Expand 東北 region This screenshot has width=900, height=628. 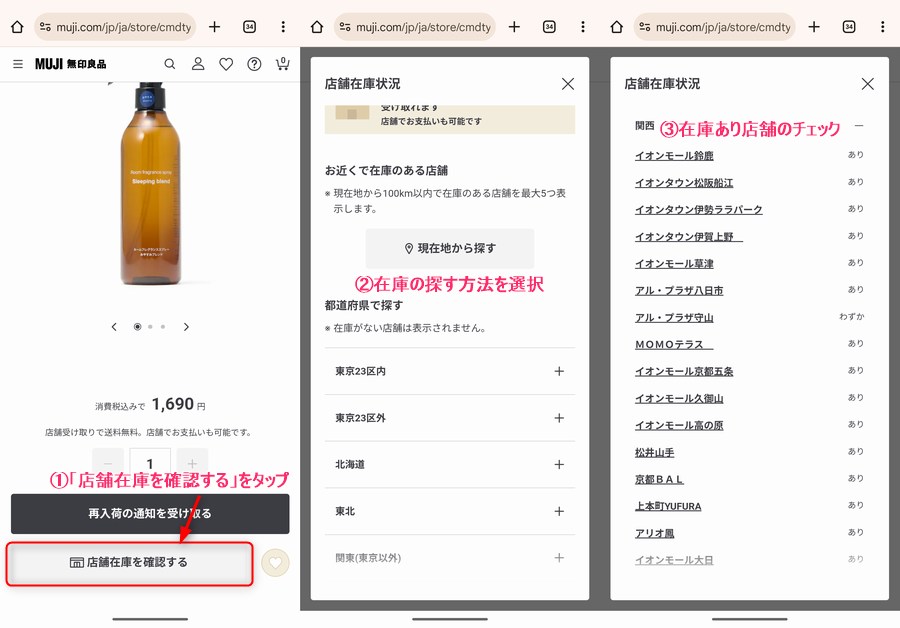[x=450, y=511]
